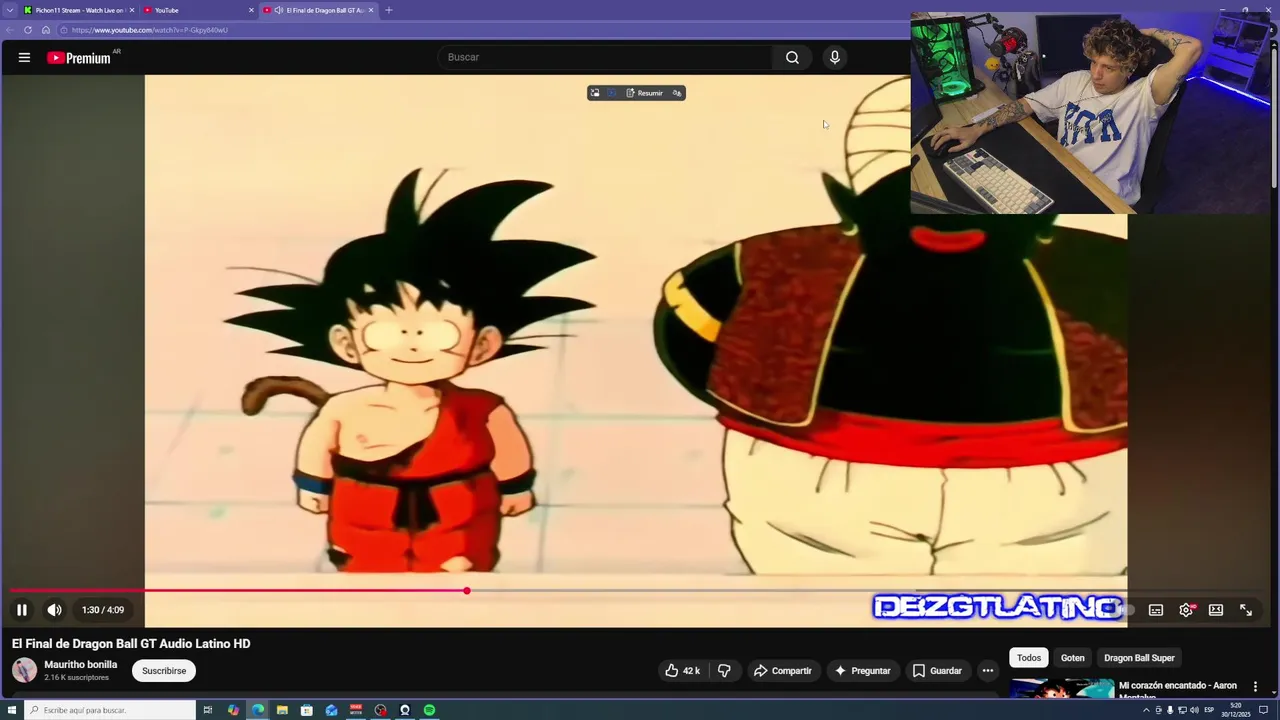The image size is (1280, 720).
Task: Open options for Mi corazón encantado video
Action: point(1255,687)
